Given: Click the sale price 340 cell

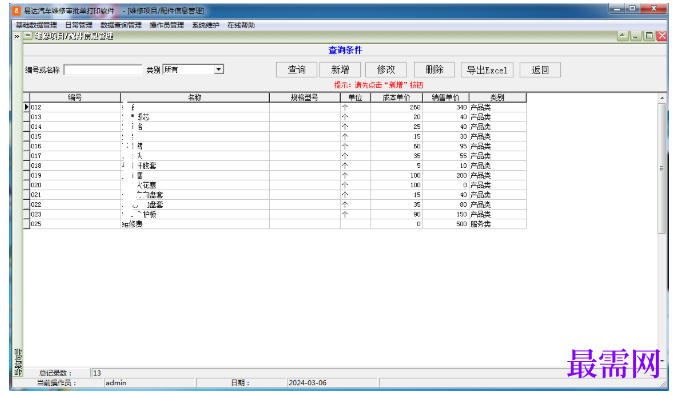Looking at the screenshot, I should click(x=446, y=107).
